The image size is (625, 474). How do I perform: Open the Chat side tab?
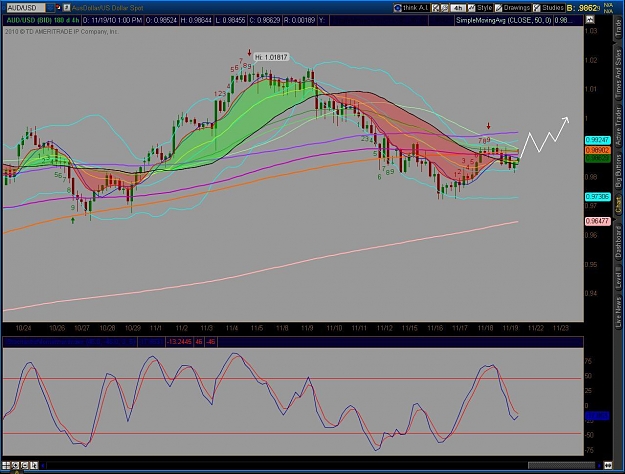(x=618, y=205)
